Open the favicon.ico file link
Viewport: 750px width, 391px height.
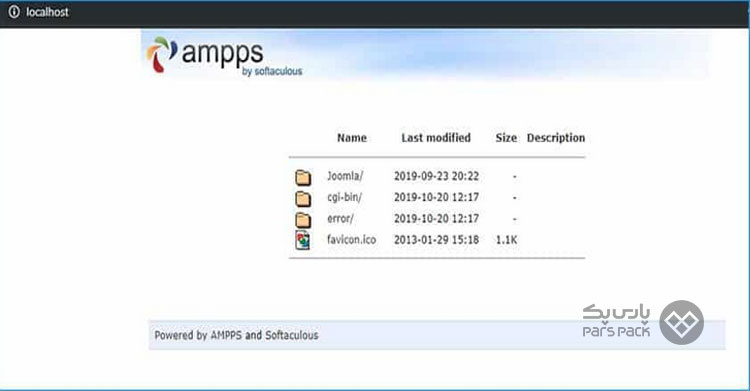pos(352,240)
